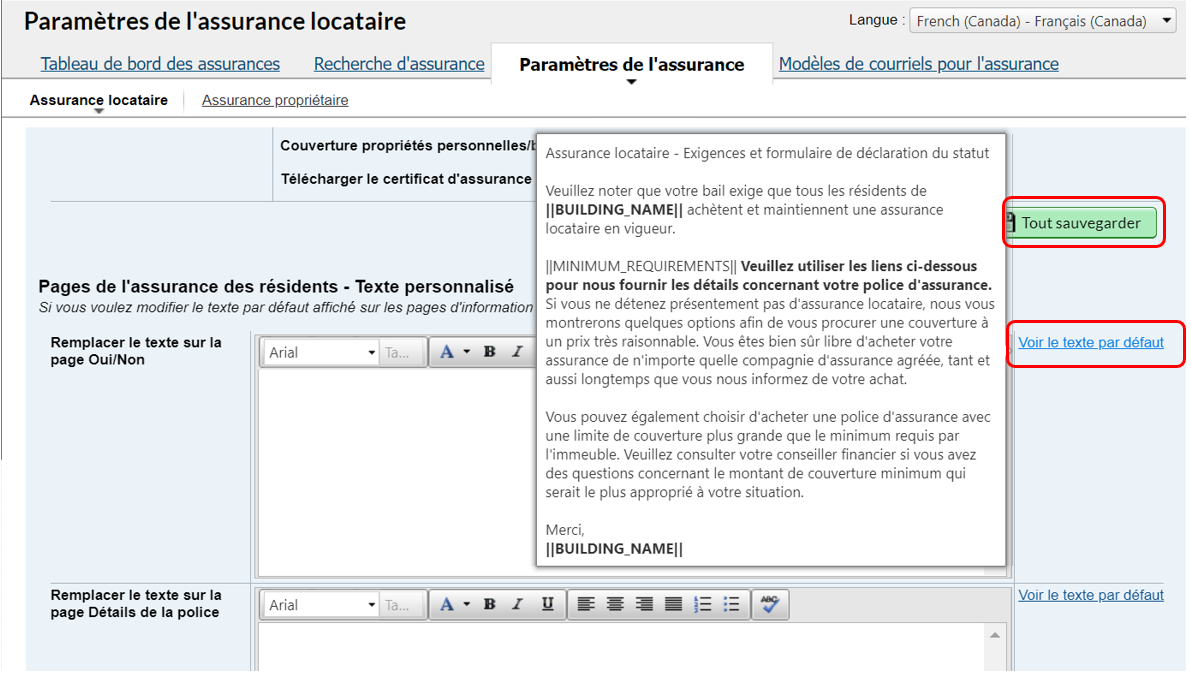This screenshot has height=676, width=1191.
Task: Select Assurance locataire sub-tab
Action: (99, 100)
